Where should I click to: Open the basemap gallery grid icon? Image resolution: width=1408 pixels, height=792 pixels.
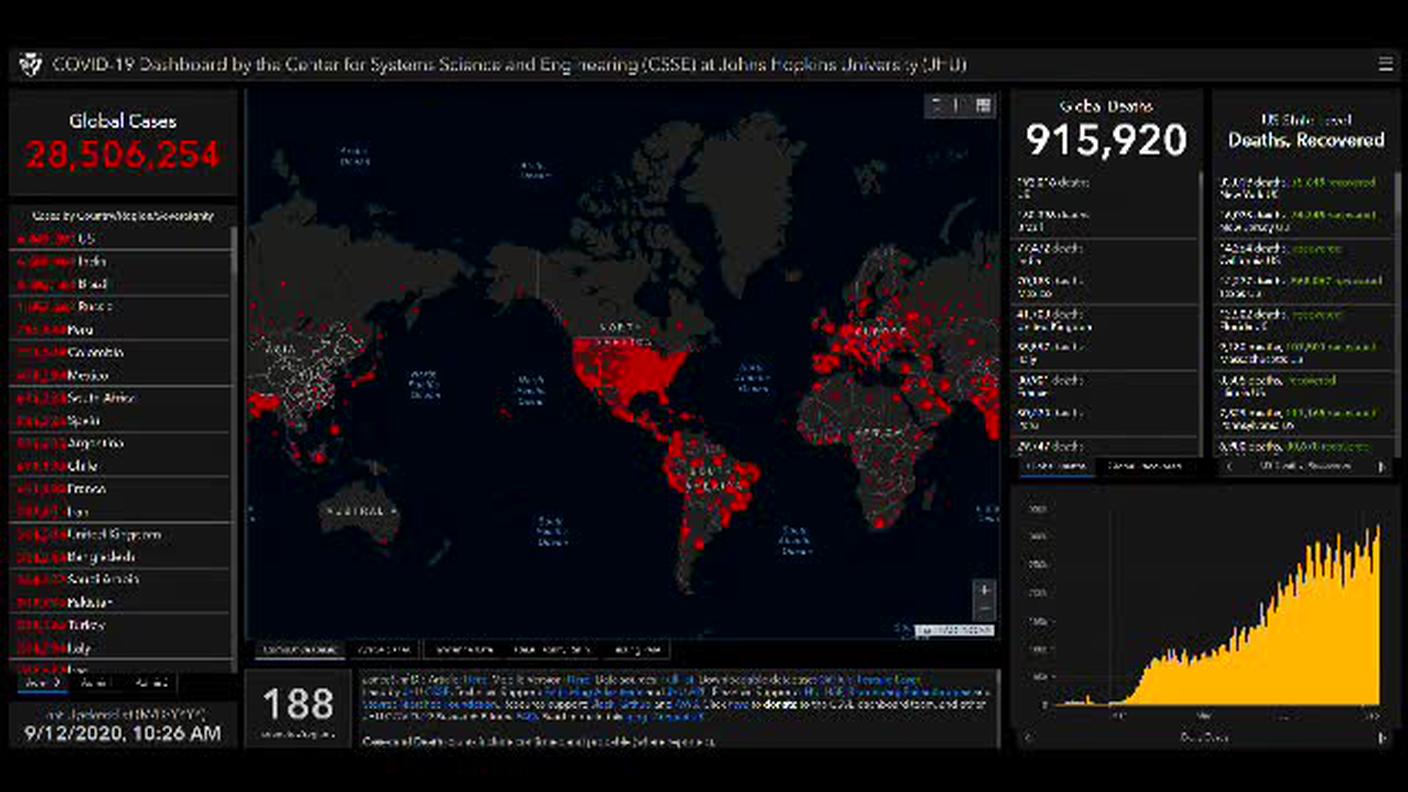[983, 105]
